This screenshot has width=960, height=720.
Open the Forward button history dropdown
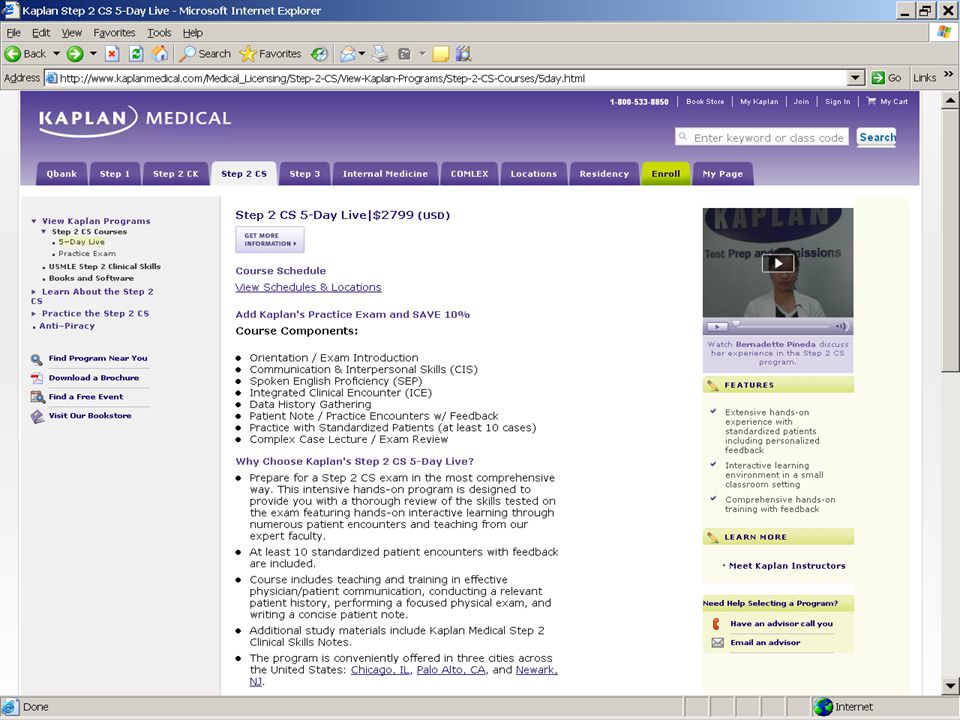pos(93,54)
